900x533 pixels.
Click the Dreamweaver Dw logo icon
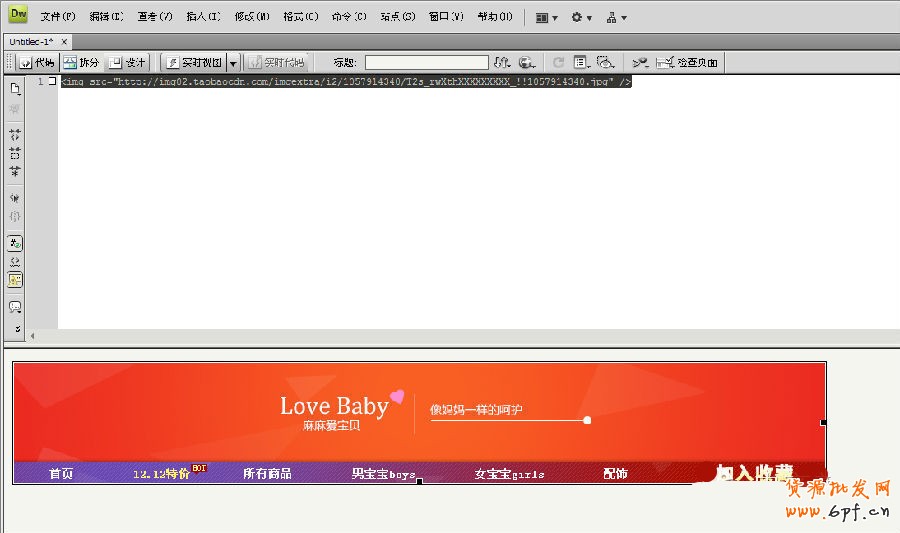click(18, 14)
